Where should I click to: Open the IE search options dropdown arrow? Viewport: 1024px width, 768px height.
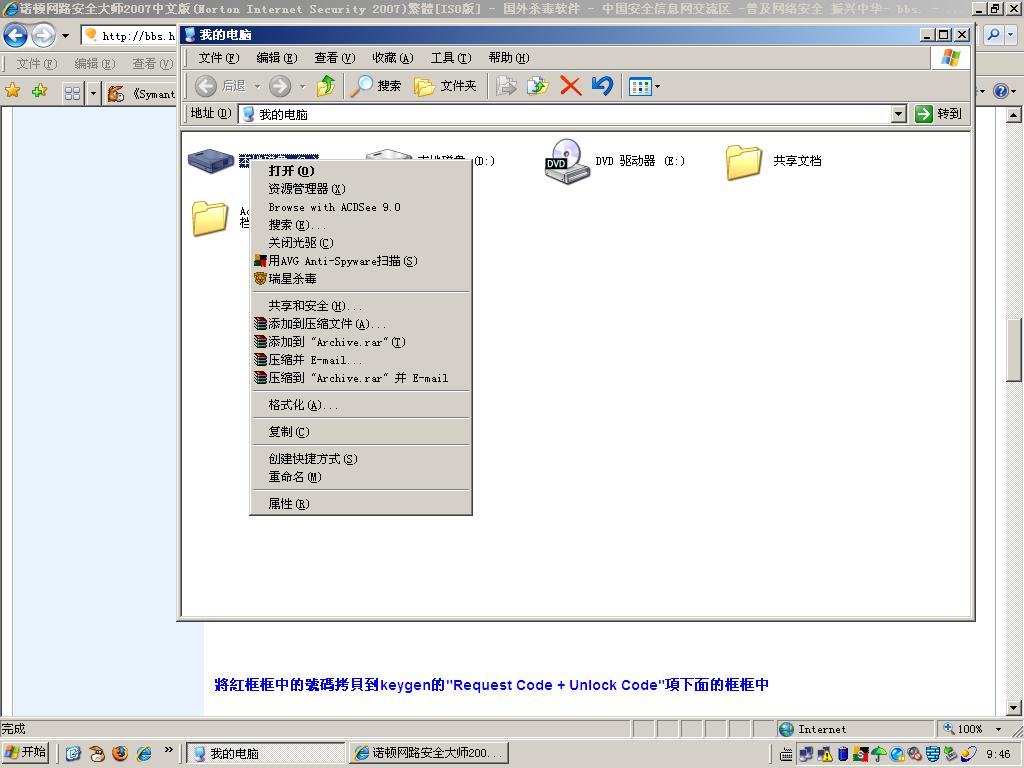tap(1010, 35)
